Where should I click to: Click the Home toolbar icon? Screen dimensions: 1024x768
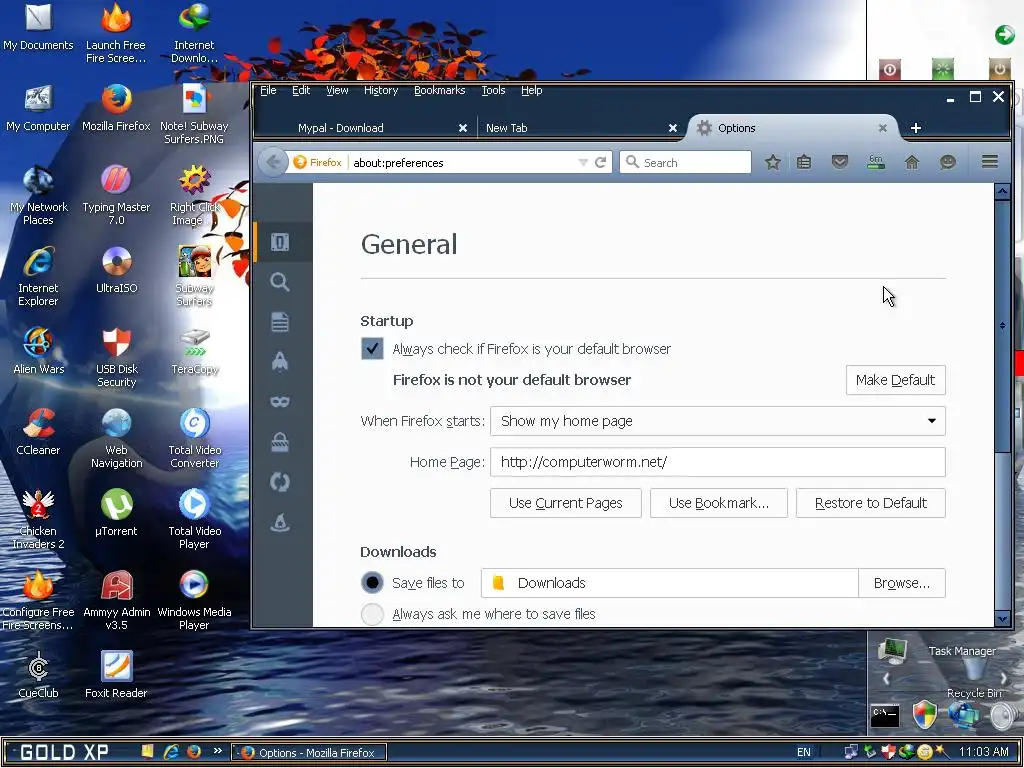click(x=912, y=163)
